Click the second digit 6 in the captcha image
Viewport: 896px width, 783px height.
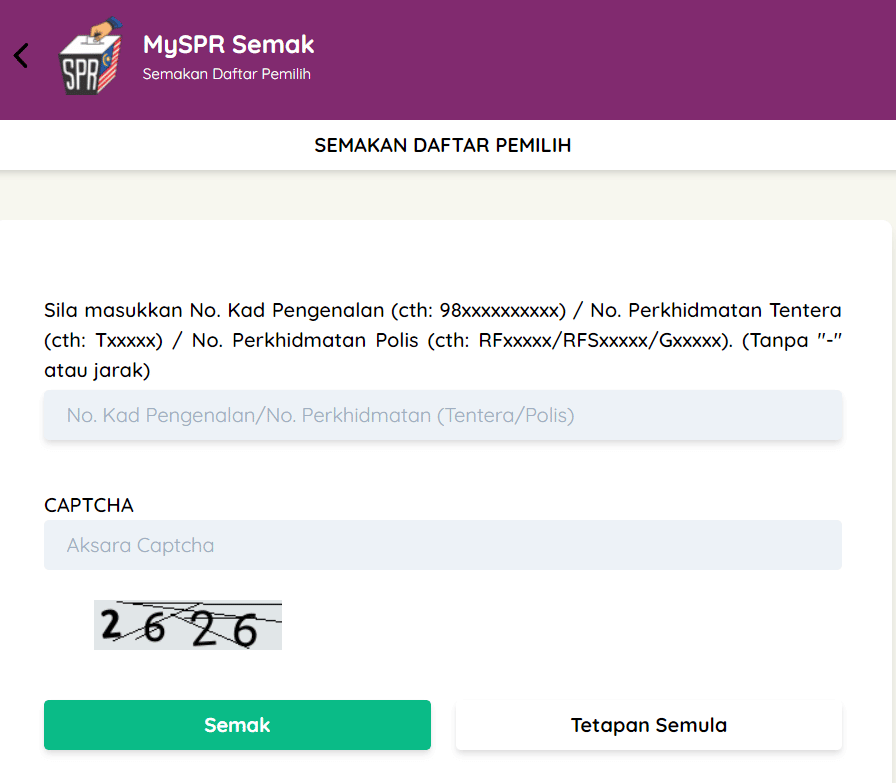coord(154,628)
